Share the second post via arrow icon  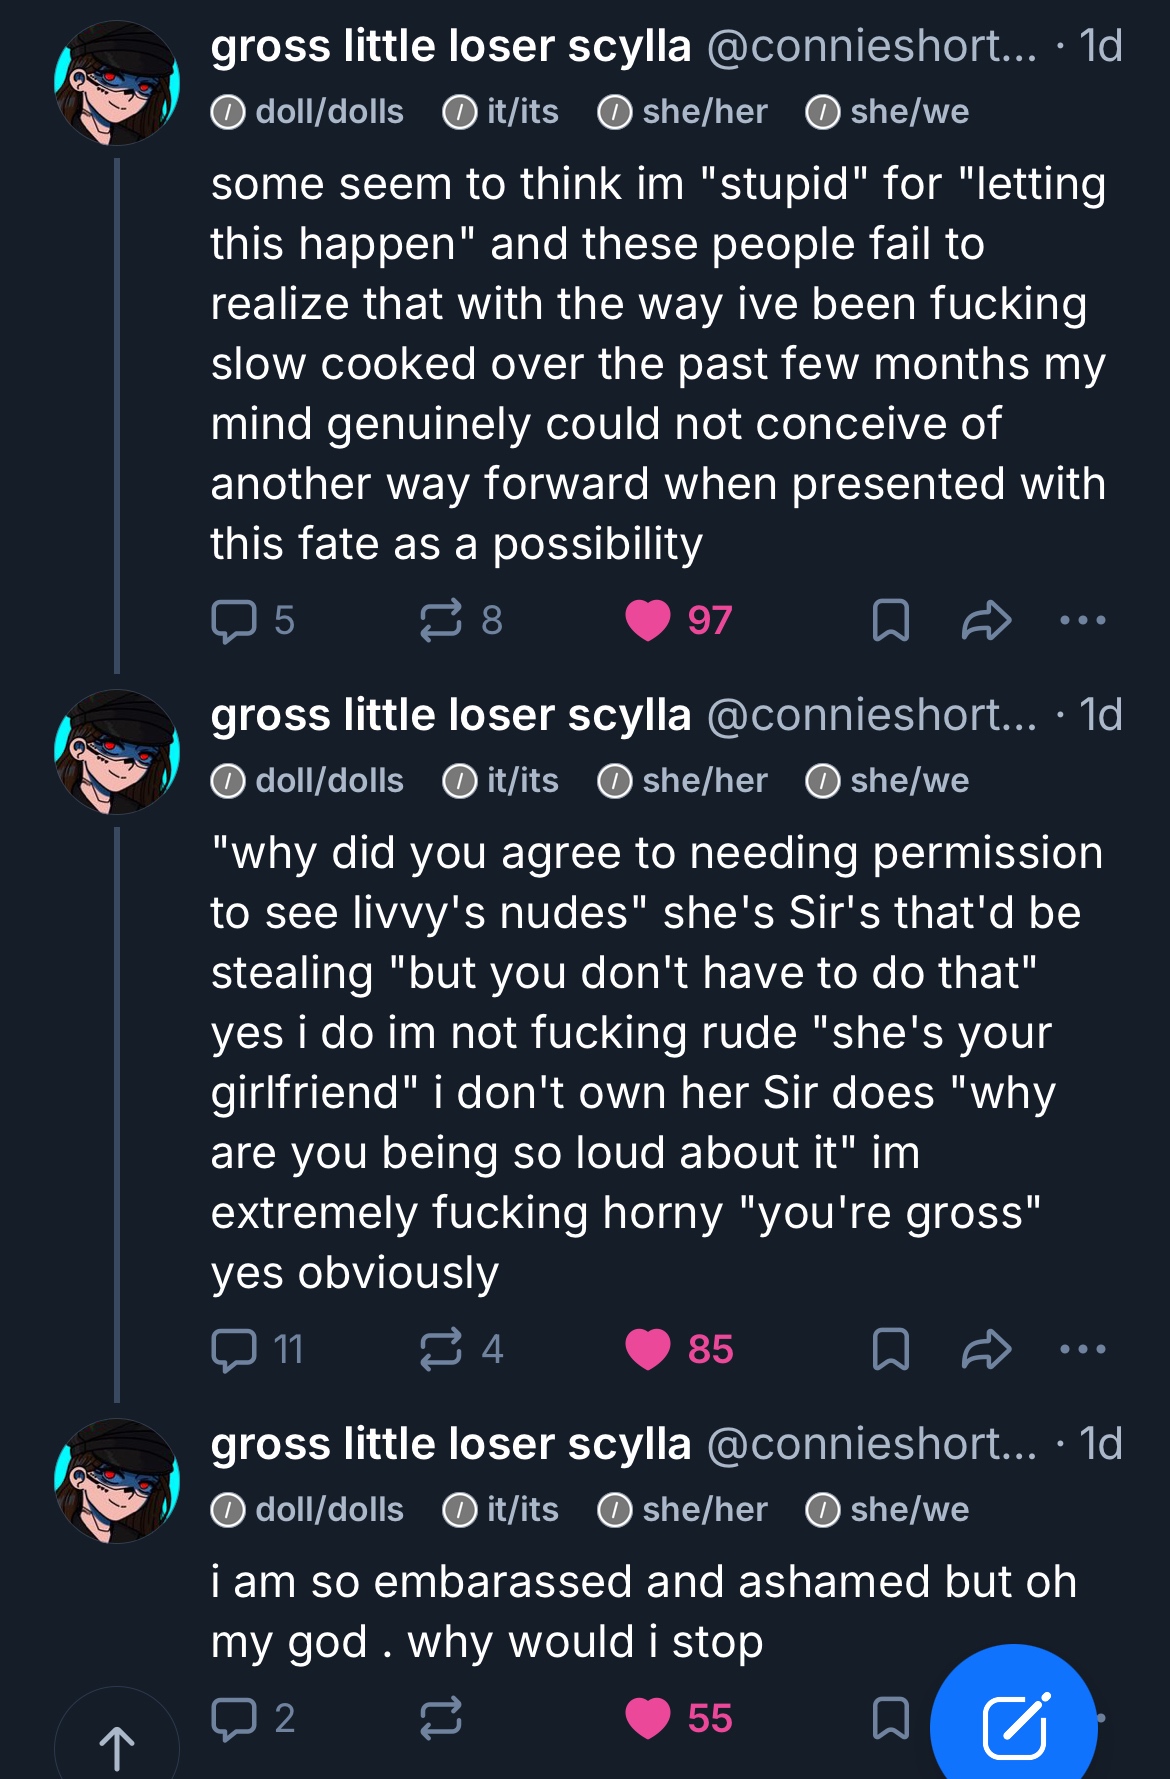pos(986,1349)
